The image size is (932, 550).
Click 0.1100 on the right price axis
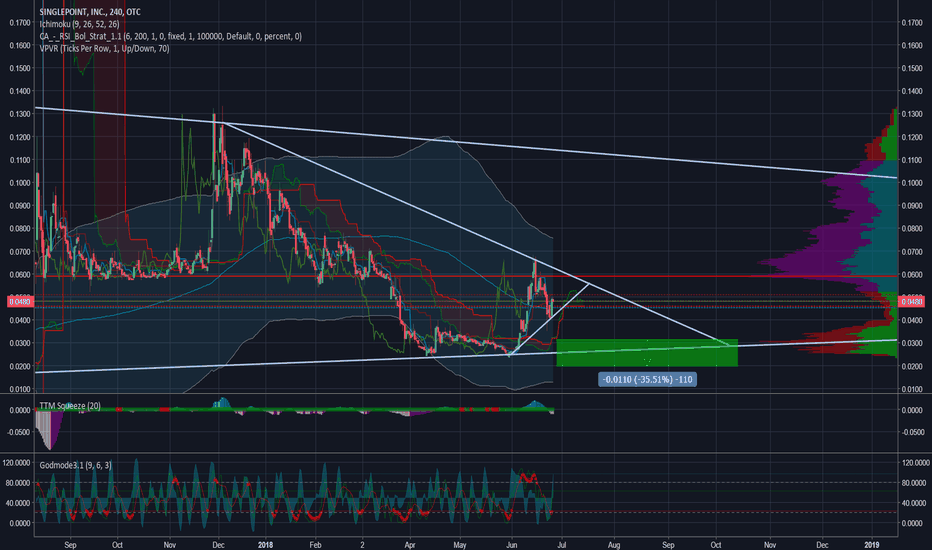pos(912,160)
